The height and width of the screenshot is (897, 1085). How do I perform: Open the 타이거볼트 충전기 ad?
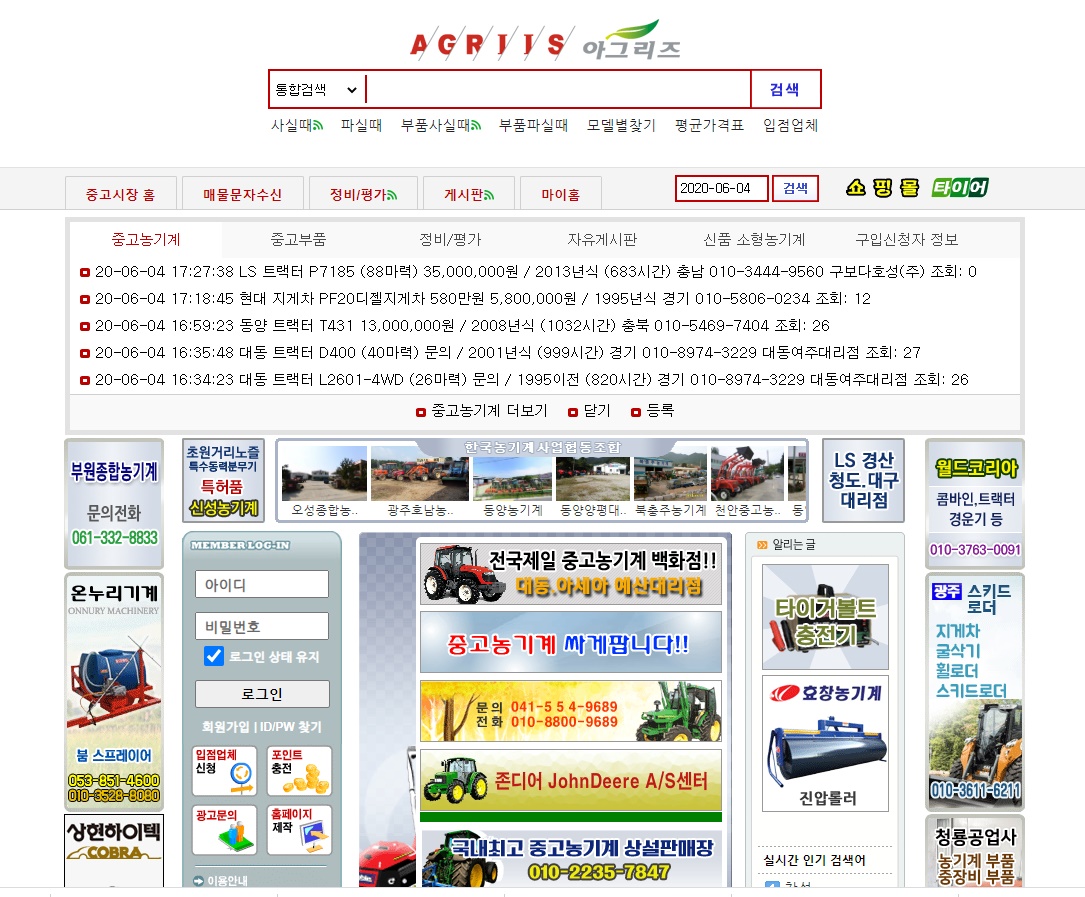click(x=826, y=617)
